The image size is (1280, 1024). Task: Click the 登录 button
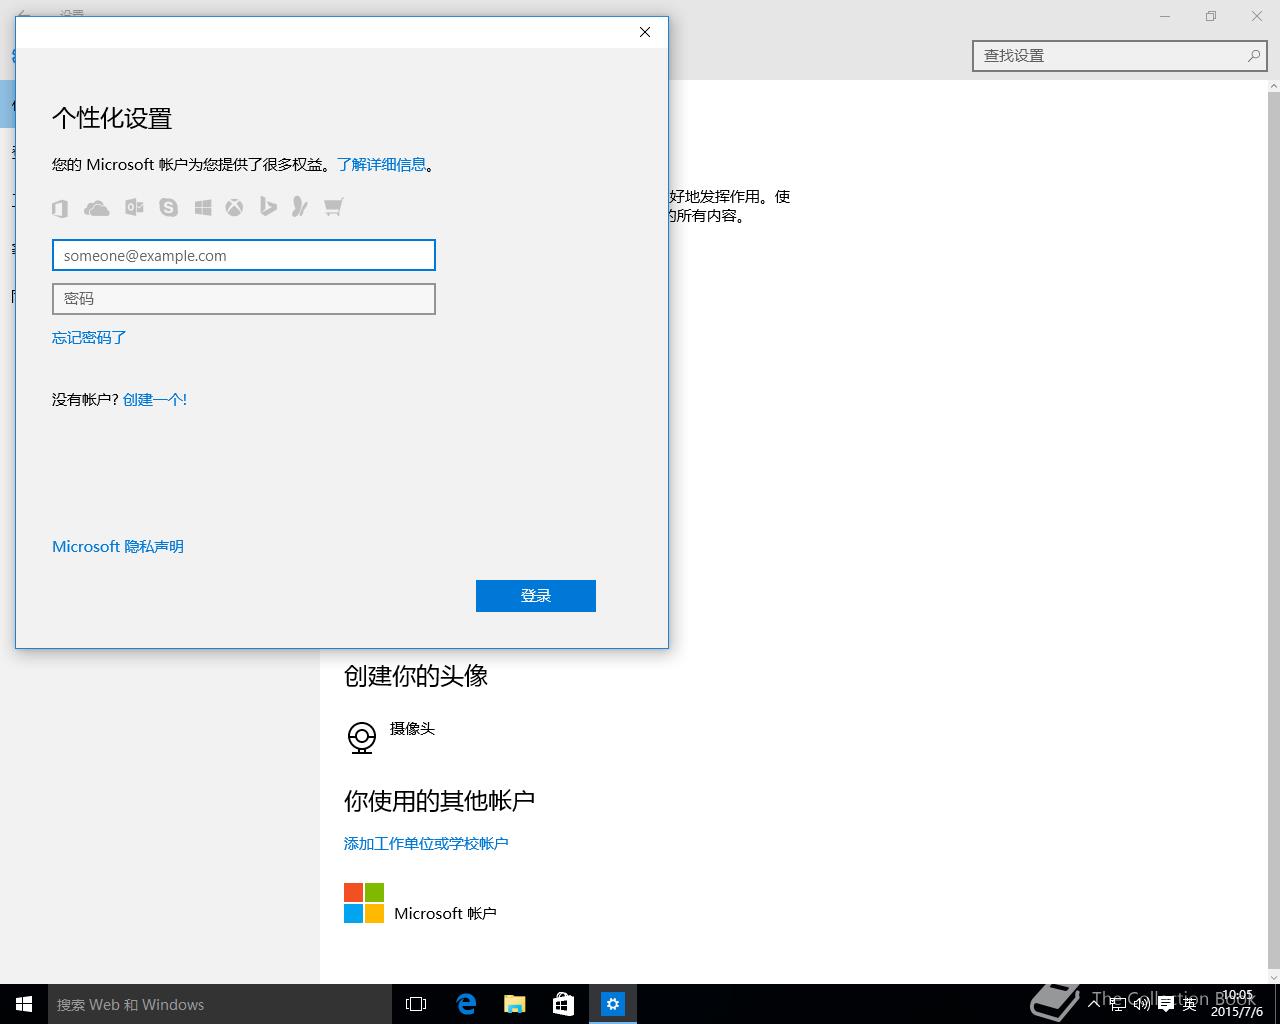pyautogui.click(x=536, y=596)
